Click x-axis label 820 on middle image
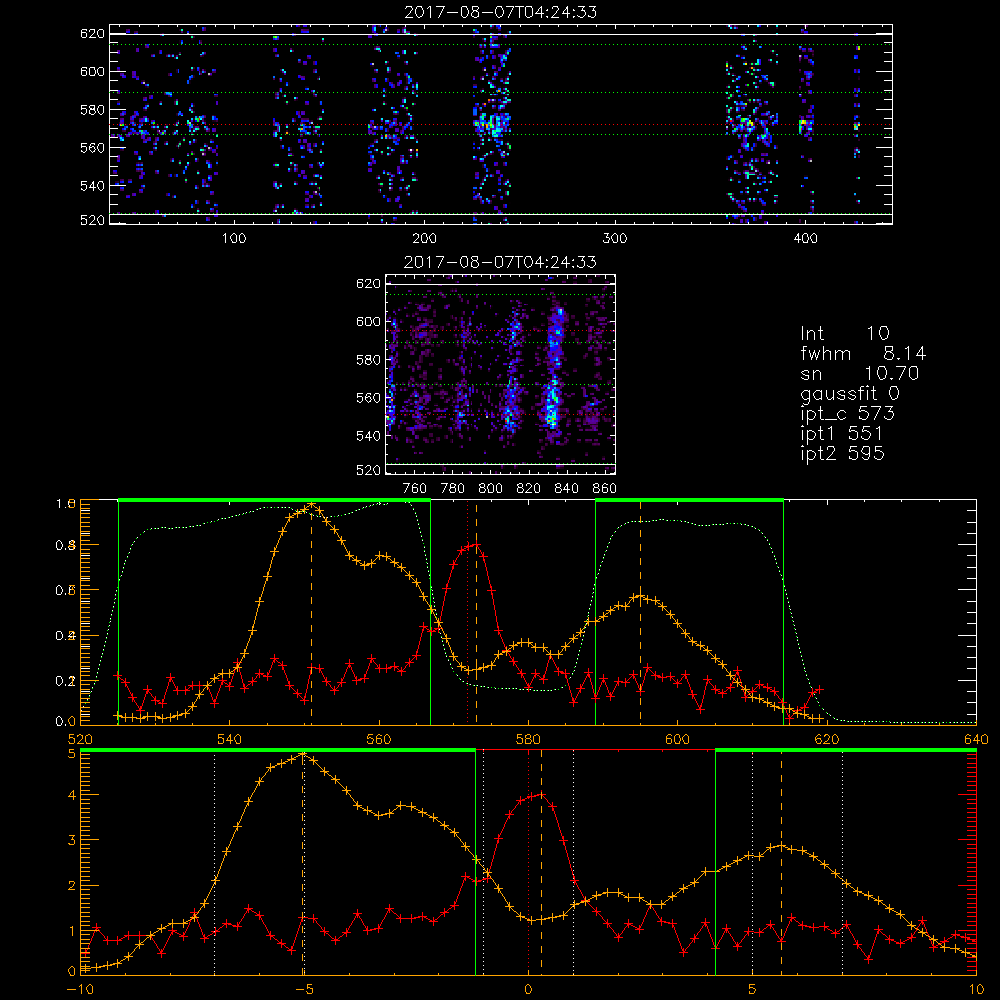The height and width of the screenshot is (1000, 1000). click(x=529, y=489)
